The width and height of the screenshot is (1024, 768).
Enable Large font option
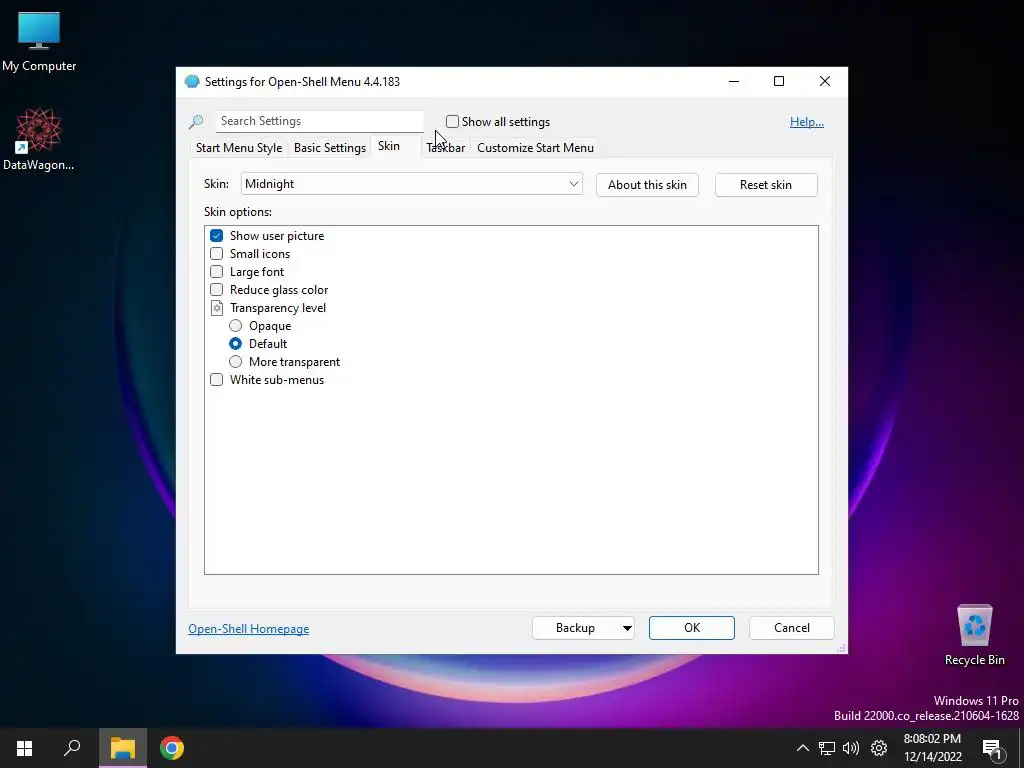pos(216,272)
